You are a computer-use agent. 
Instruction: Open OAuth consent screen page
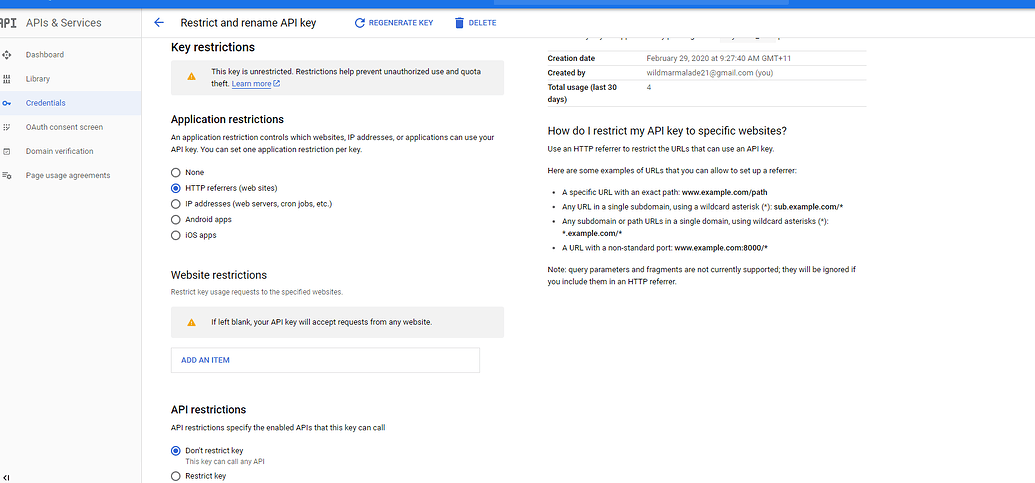click(x=64, y=127)
